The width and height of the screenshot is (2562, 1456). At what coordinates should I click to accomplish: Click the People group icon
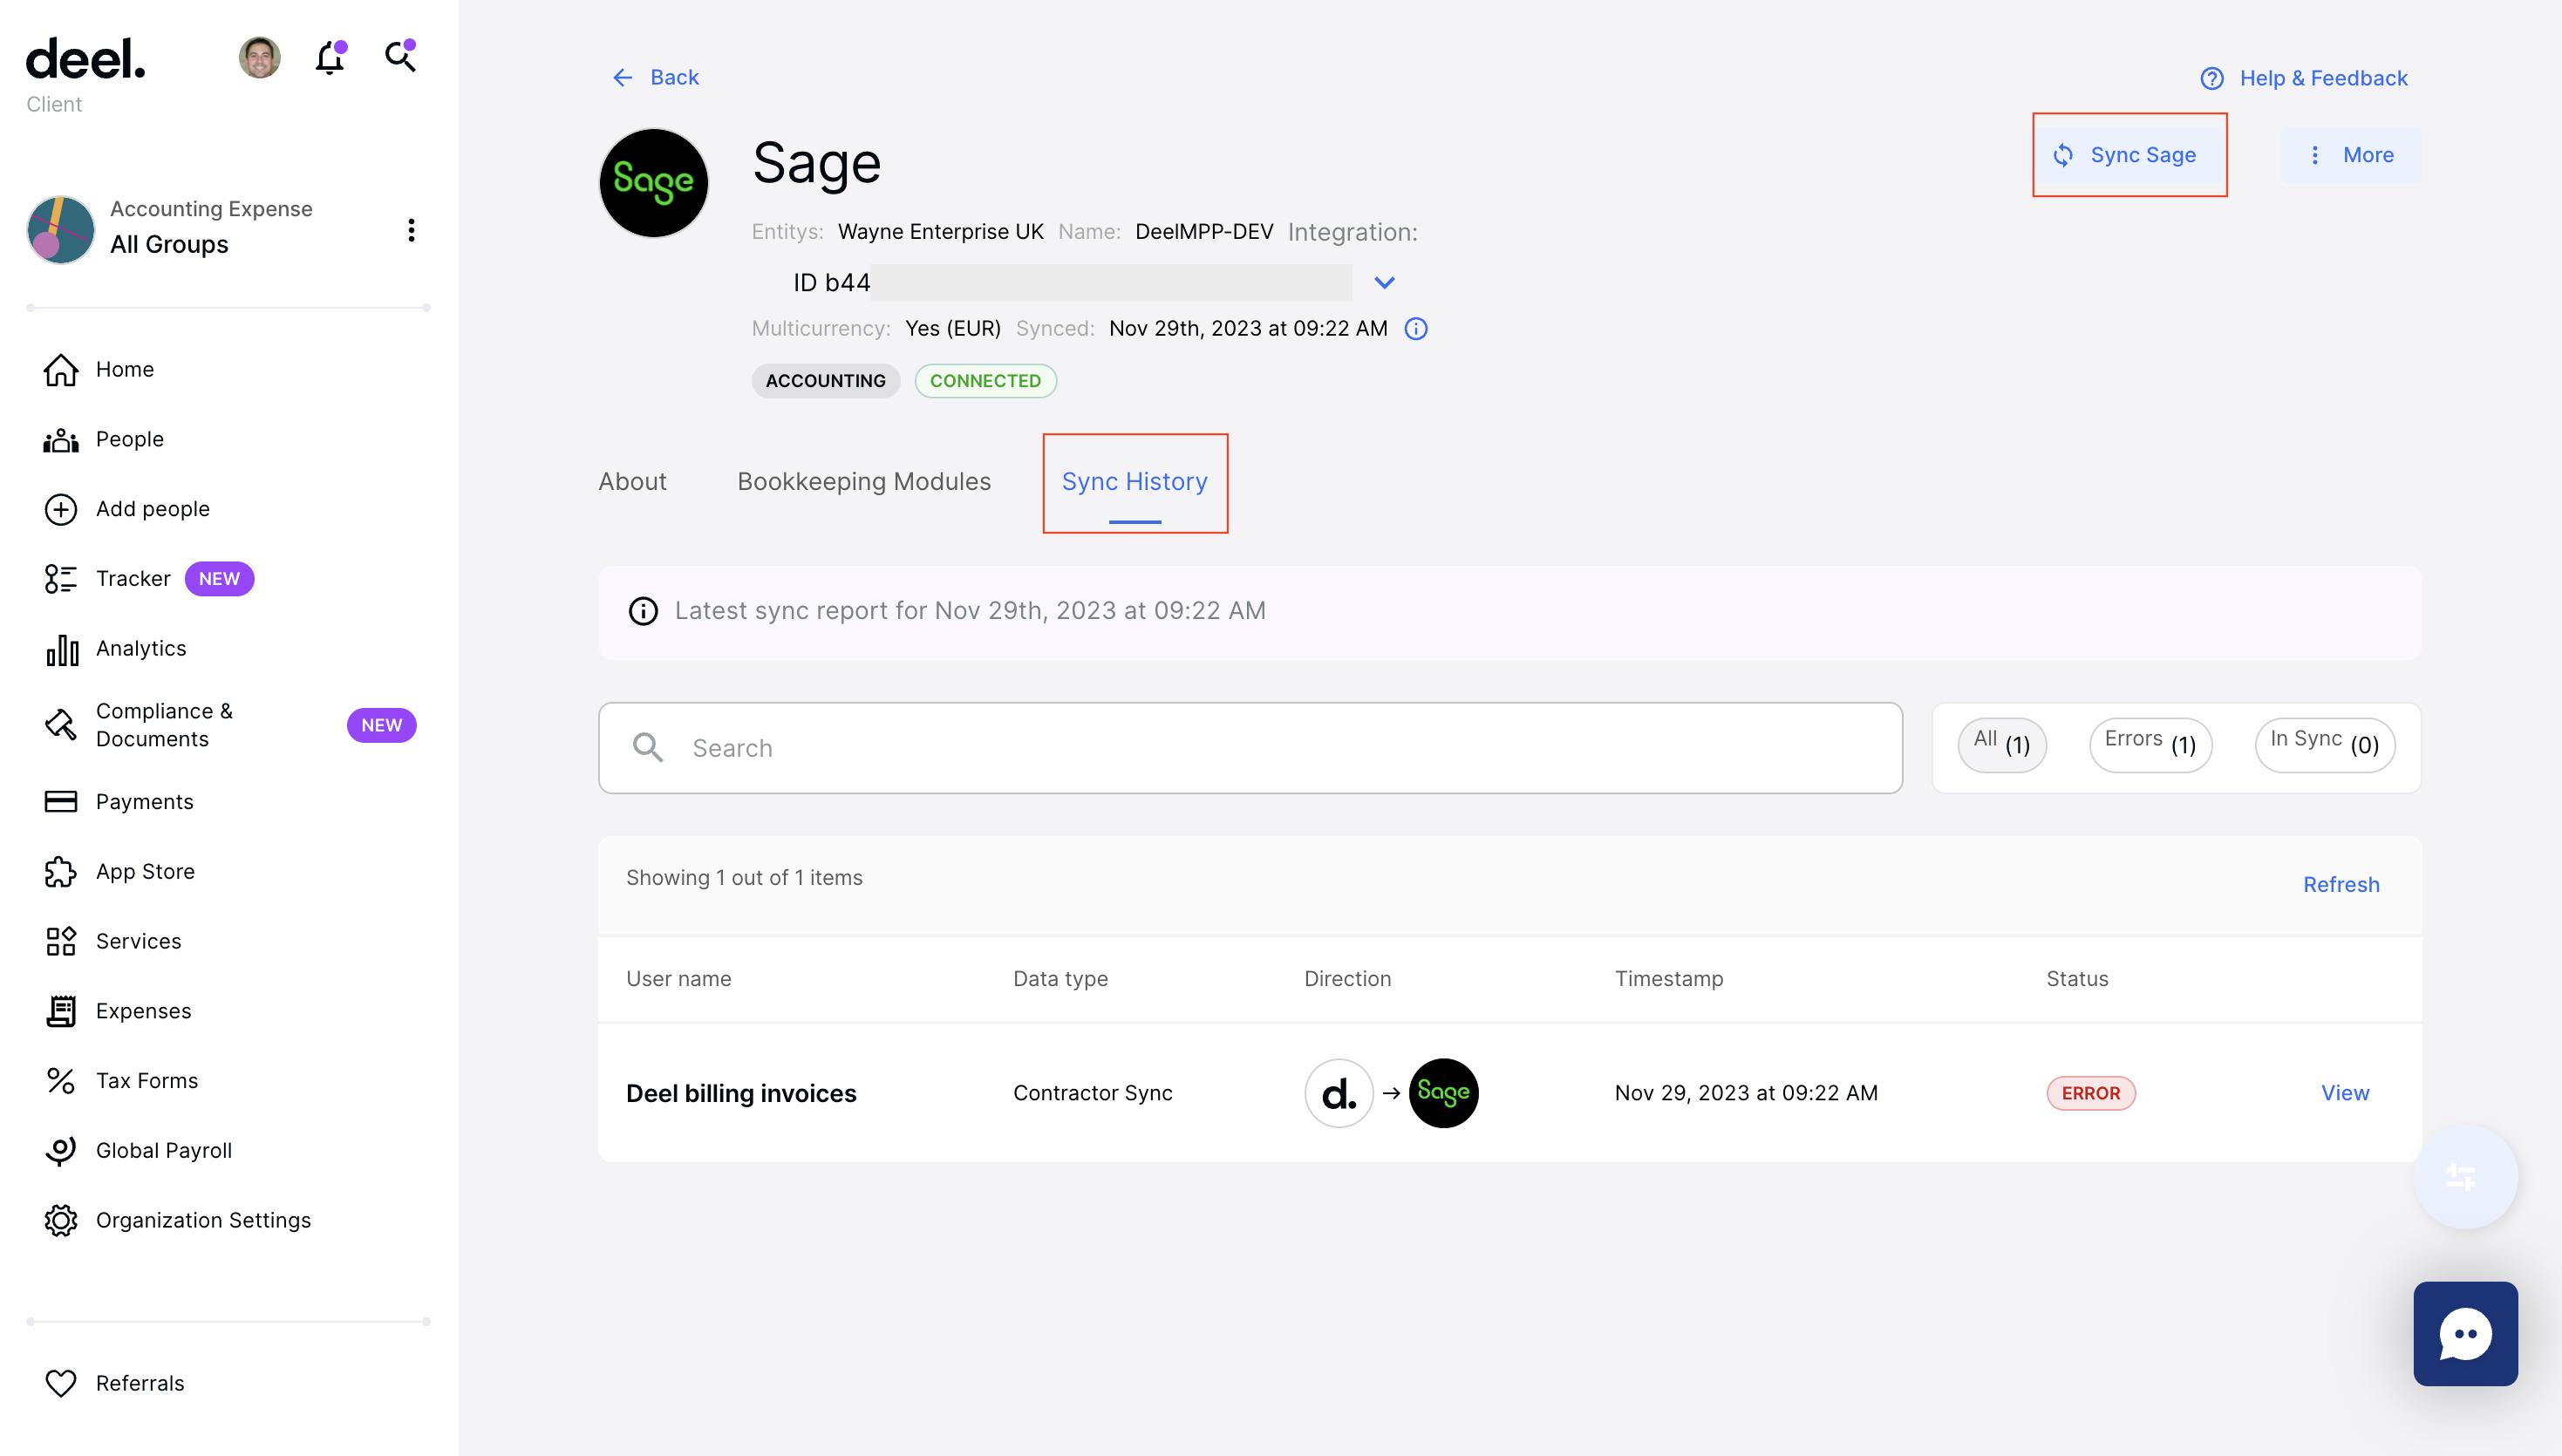[x=61, y=439]
